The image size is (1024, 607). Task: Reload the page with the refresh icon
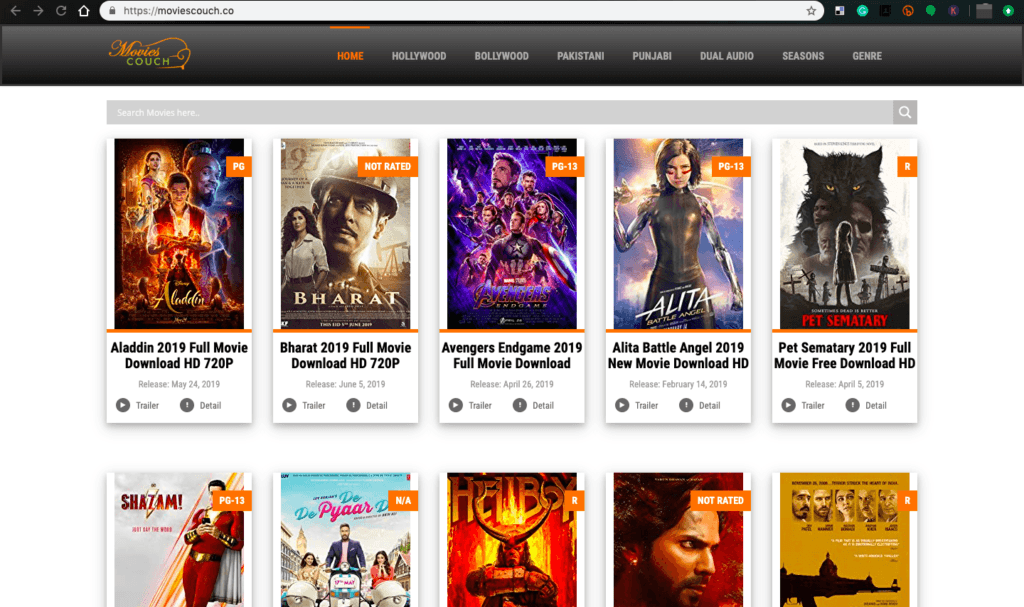61,10
